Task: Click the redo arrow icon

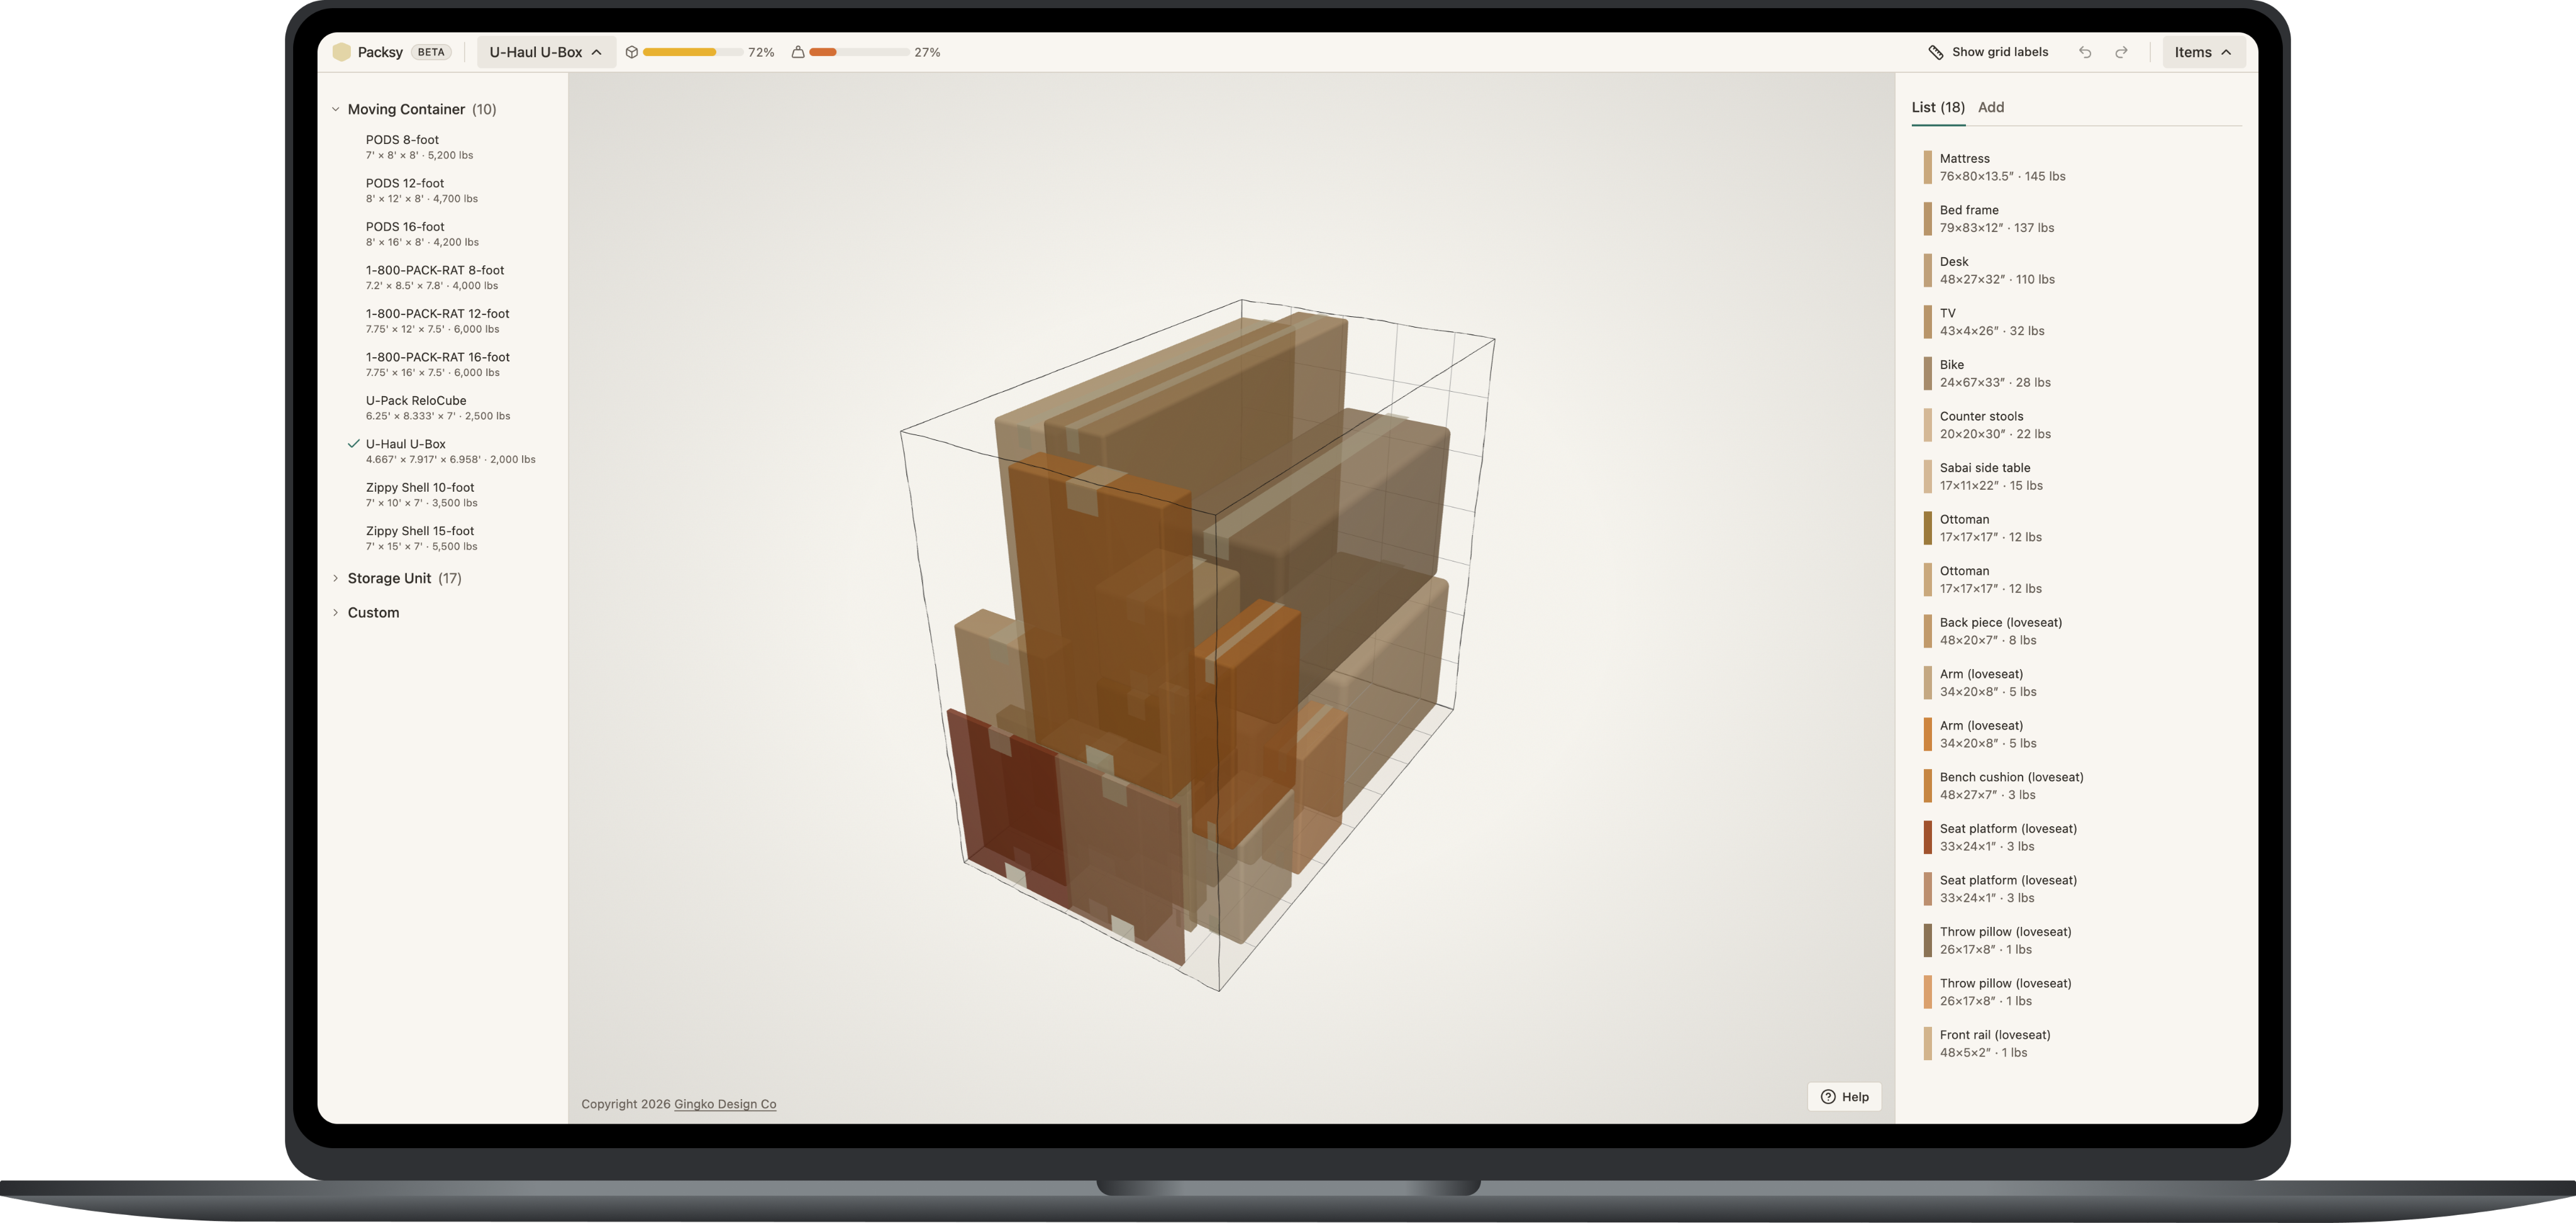Action: (x=2121, y=51)
